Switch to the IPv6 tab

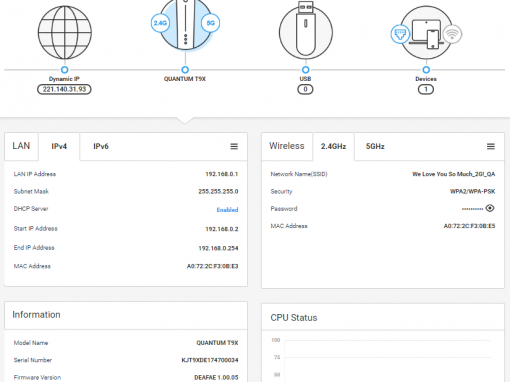(101, 146)
